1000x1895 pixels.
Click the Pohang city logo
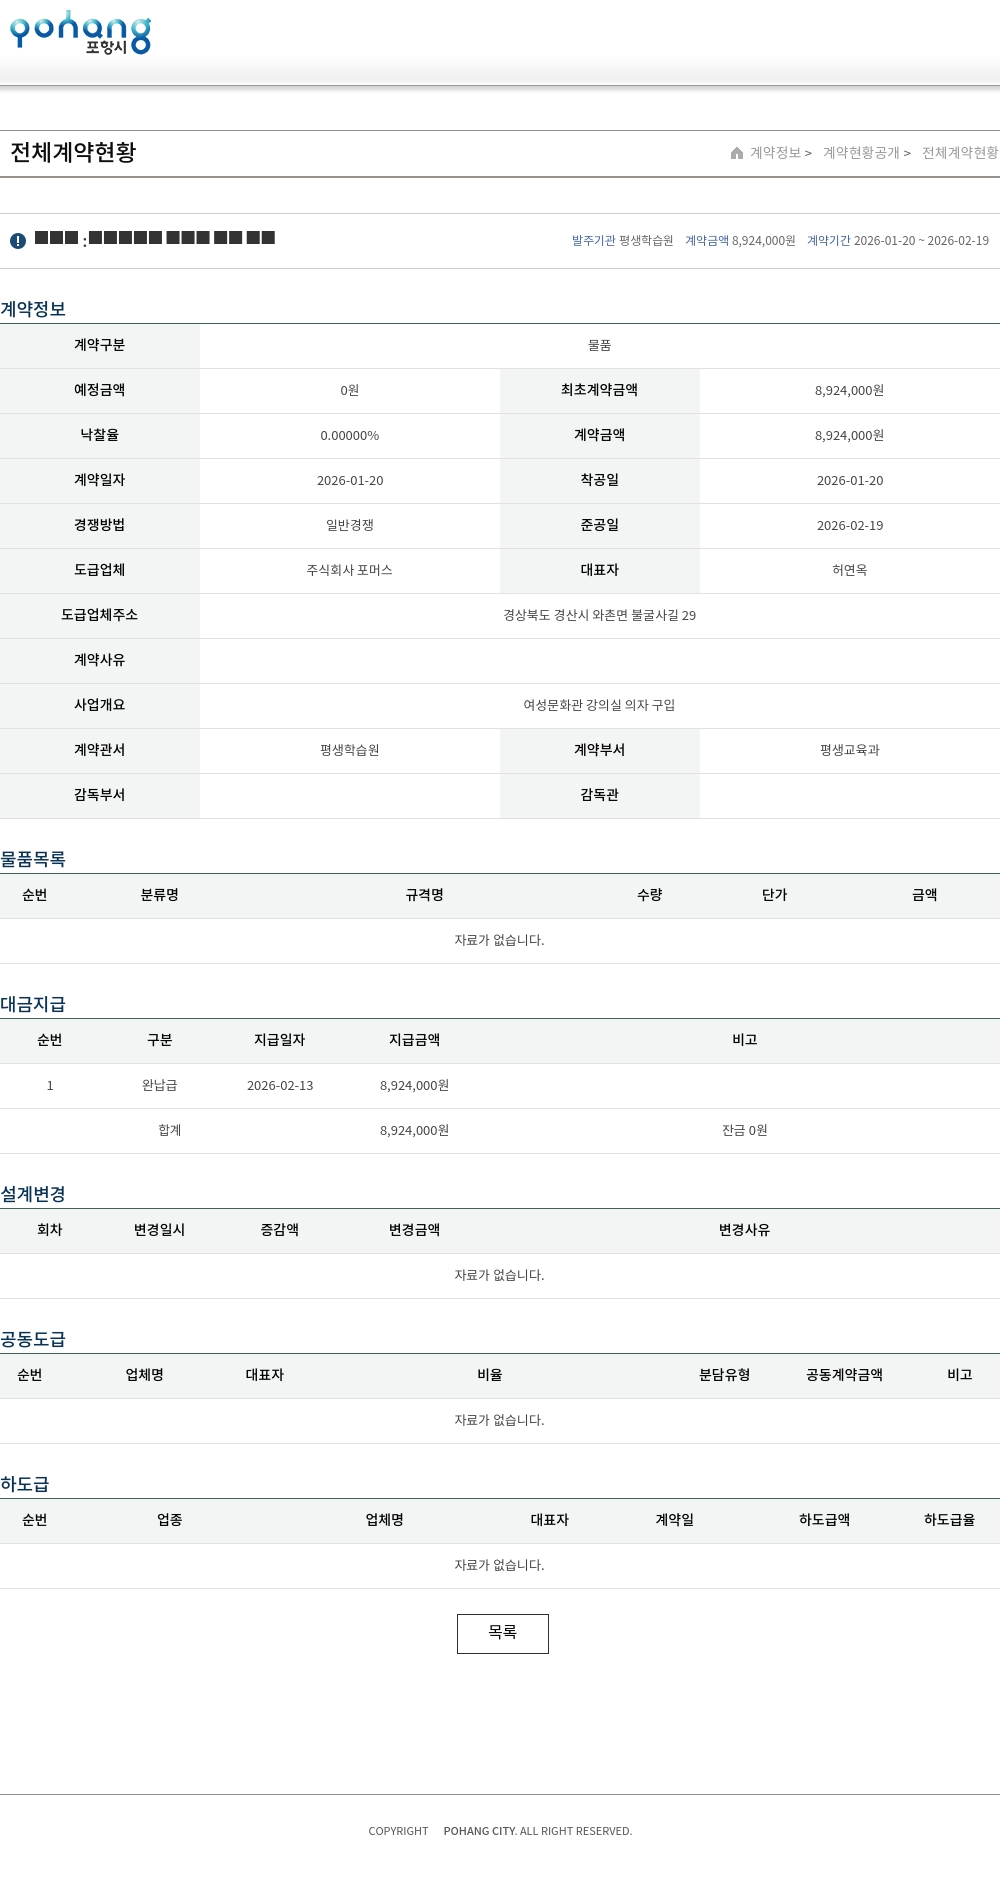click(x=80, y=33)
